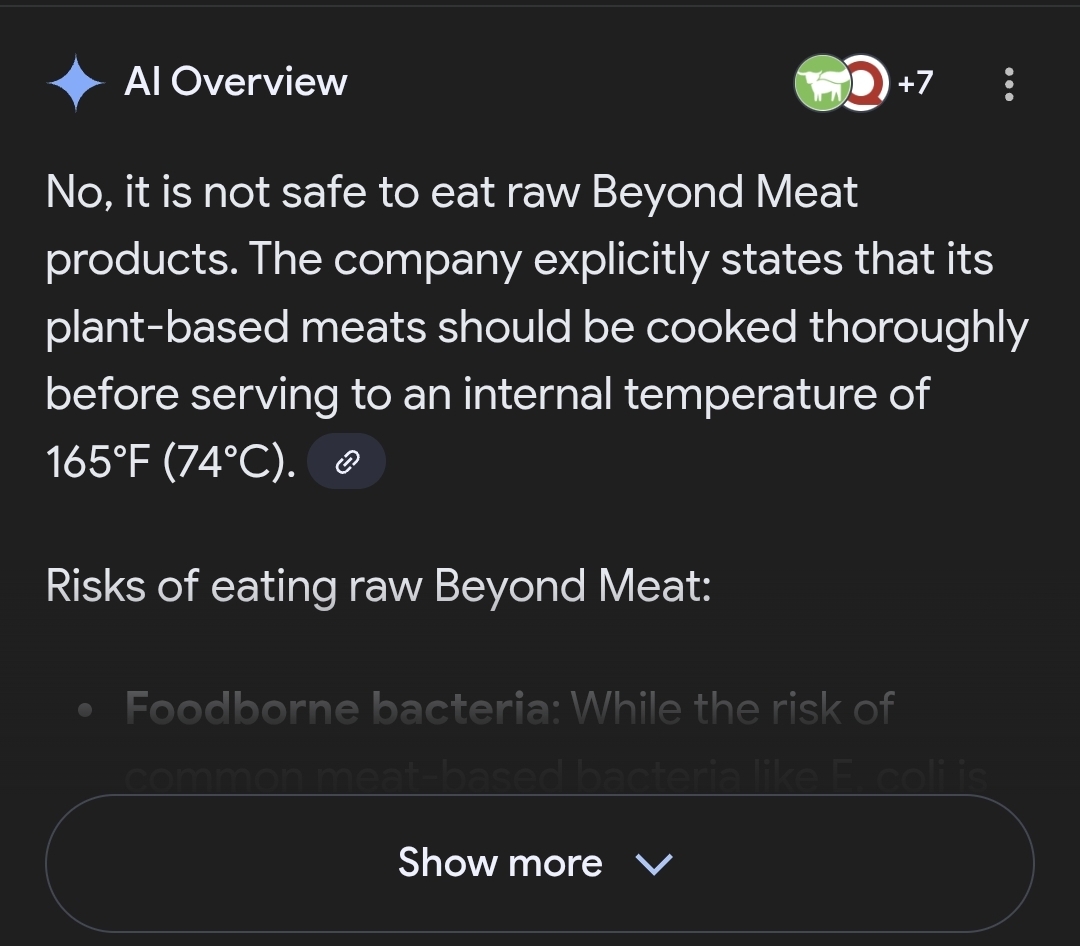Click the +7 additional sources count
1080x946 pixels.
point(914,83)
